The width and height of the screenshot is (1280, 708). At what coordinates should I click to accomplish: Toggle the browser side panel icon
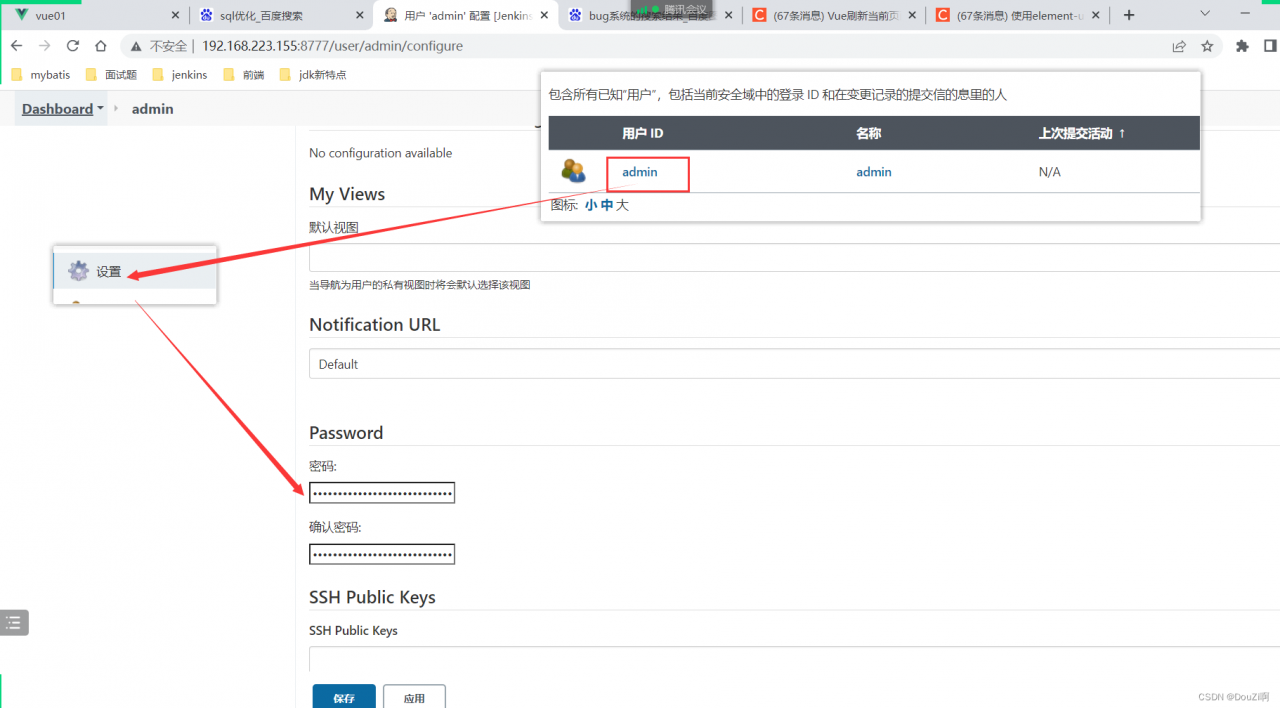click(x=1270, y=46)
